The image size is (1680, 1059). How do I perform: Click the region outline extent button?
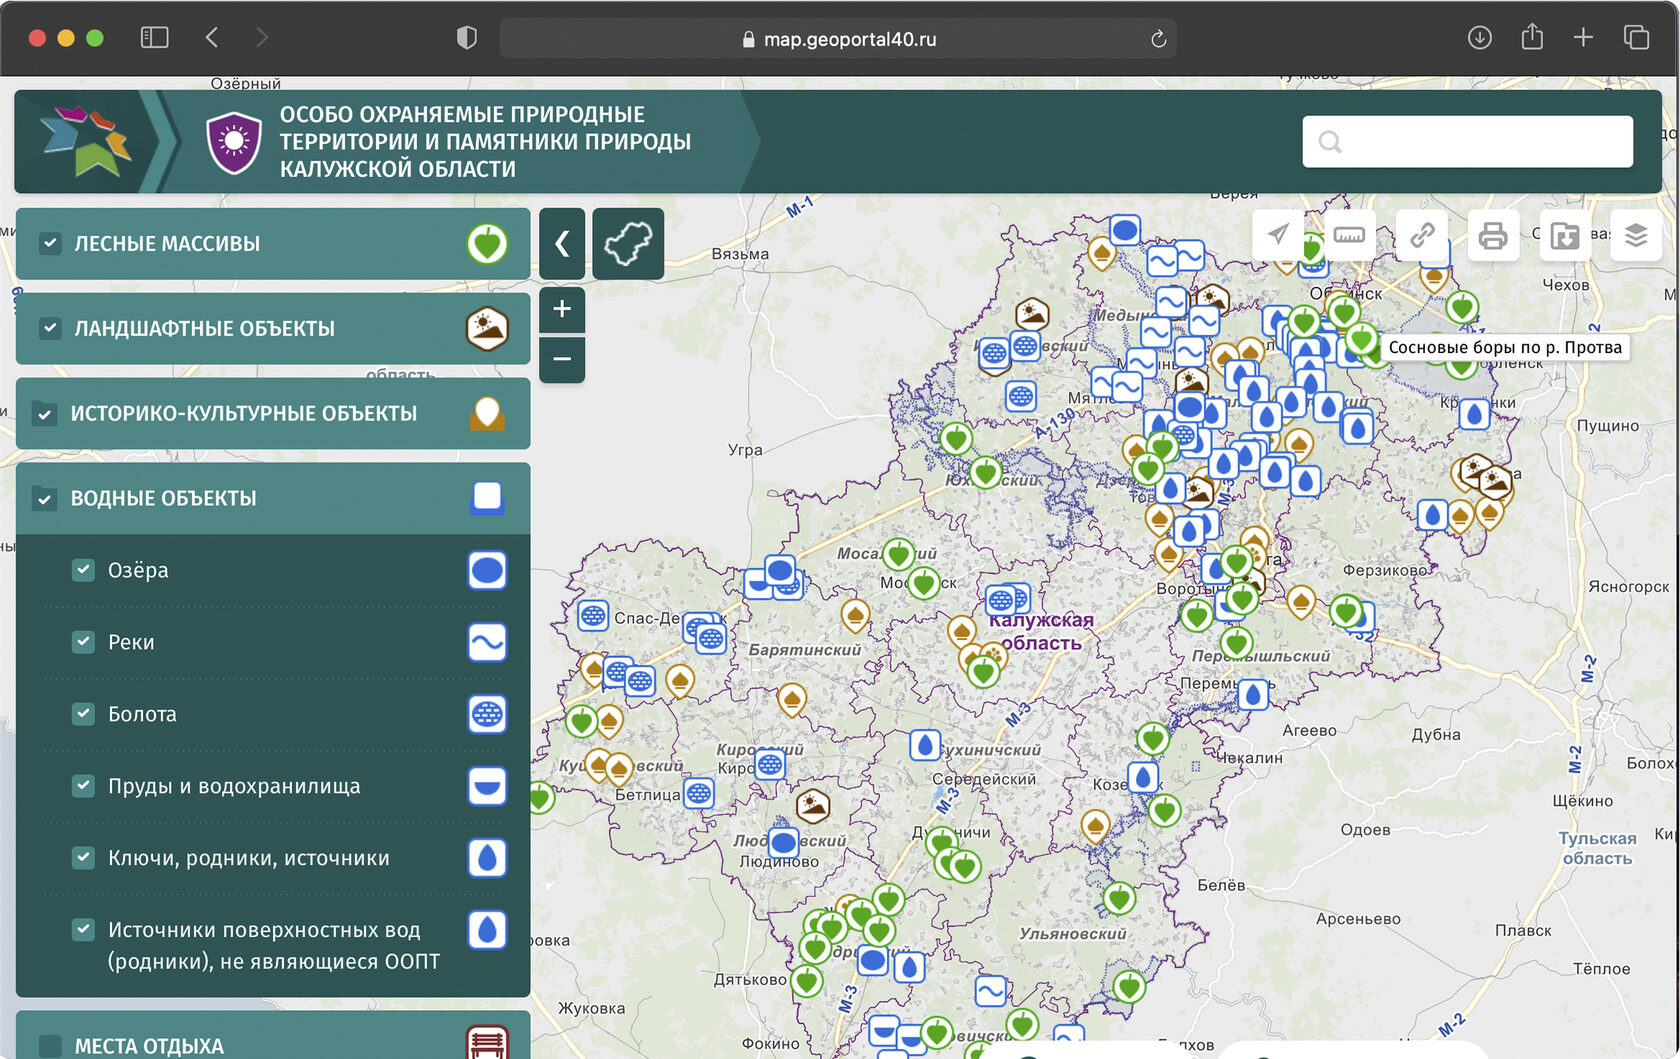(x=628, y=243)
